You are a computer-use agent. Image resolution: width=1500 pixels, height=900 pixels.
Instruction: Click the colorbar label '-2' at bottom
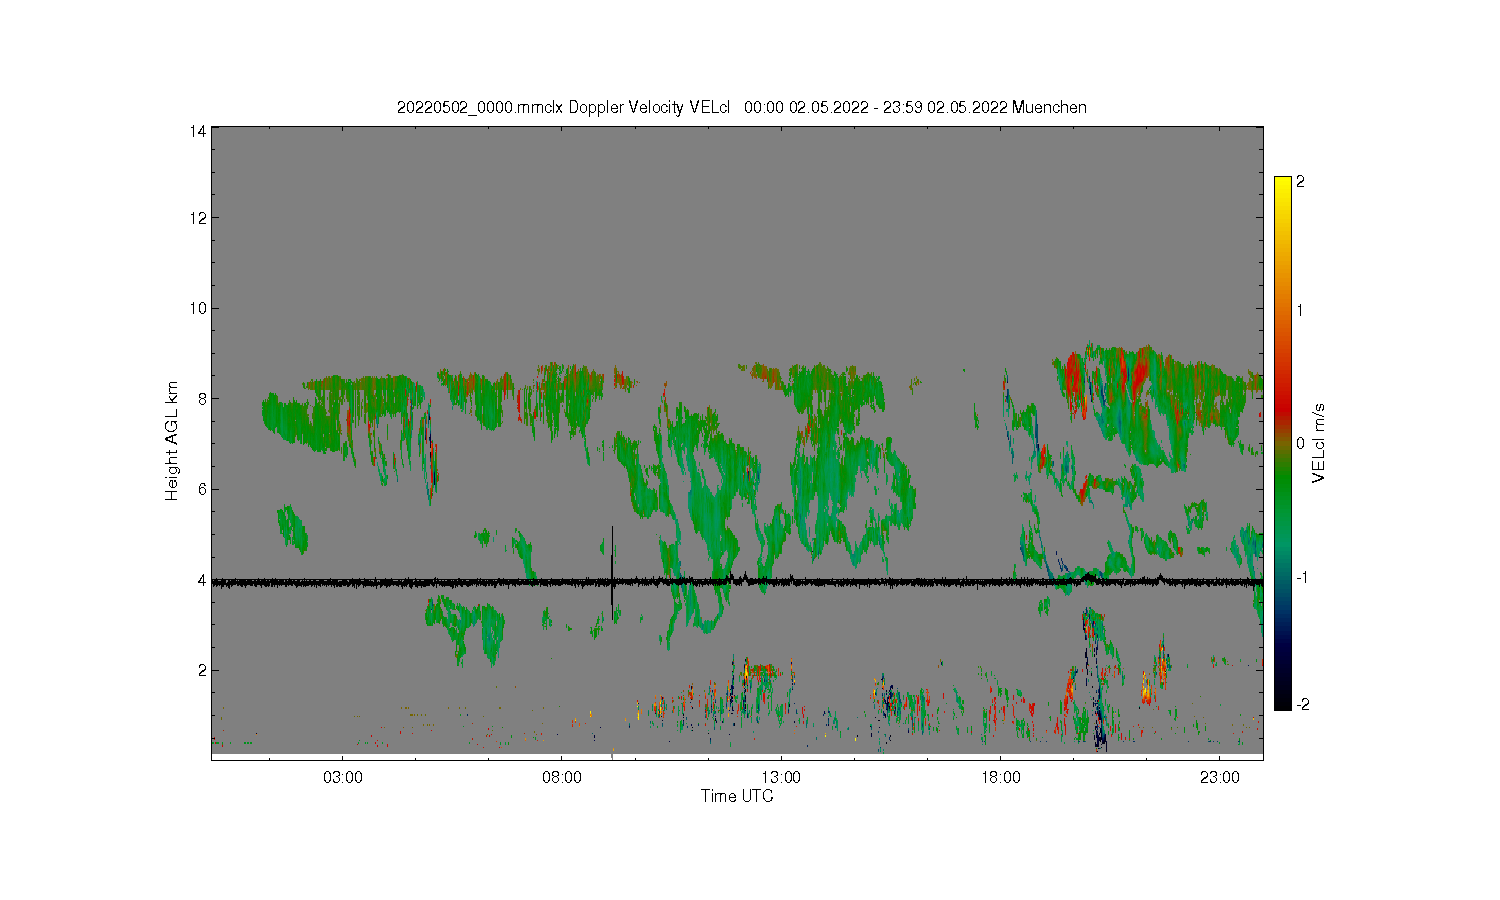1302,705
